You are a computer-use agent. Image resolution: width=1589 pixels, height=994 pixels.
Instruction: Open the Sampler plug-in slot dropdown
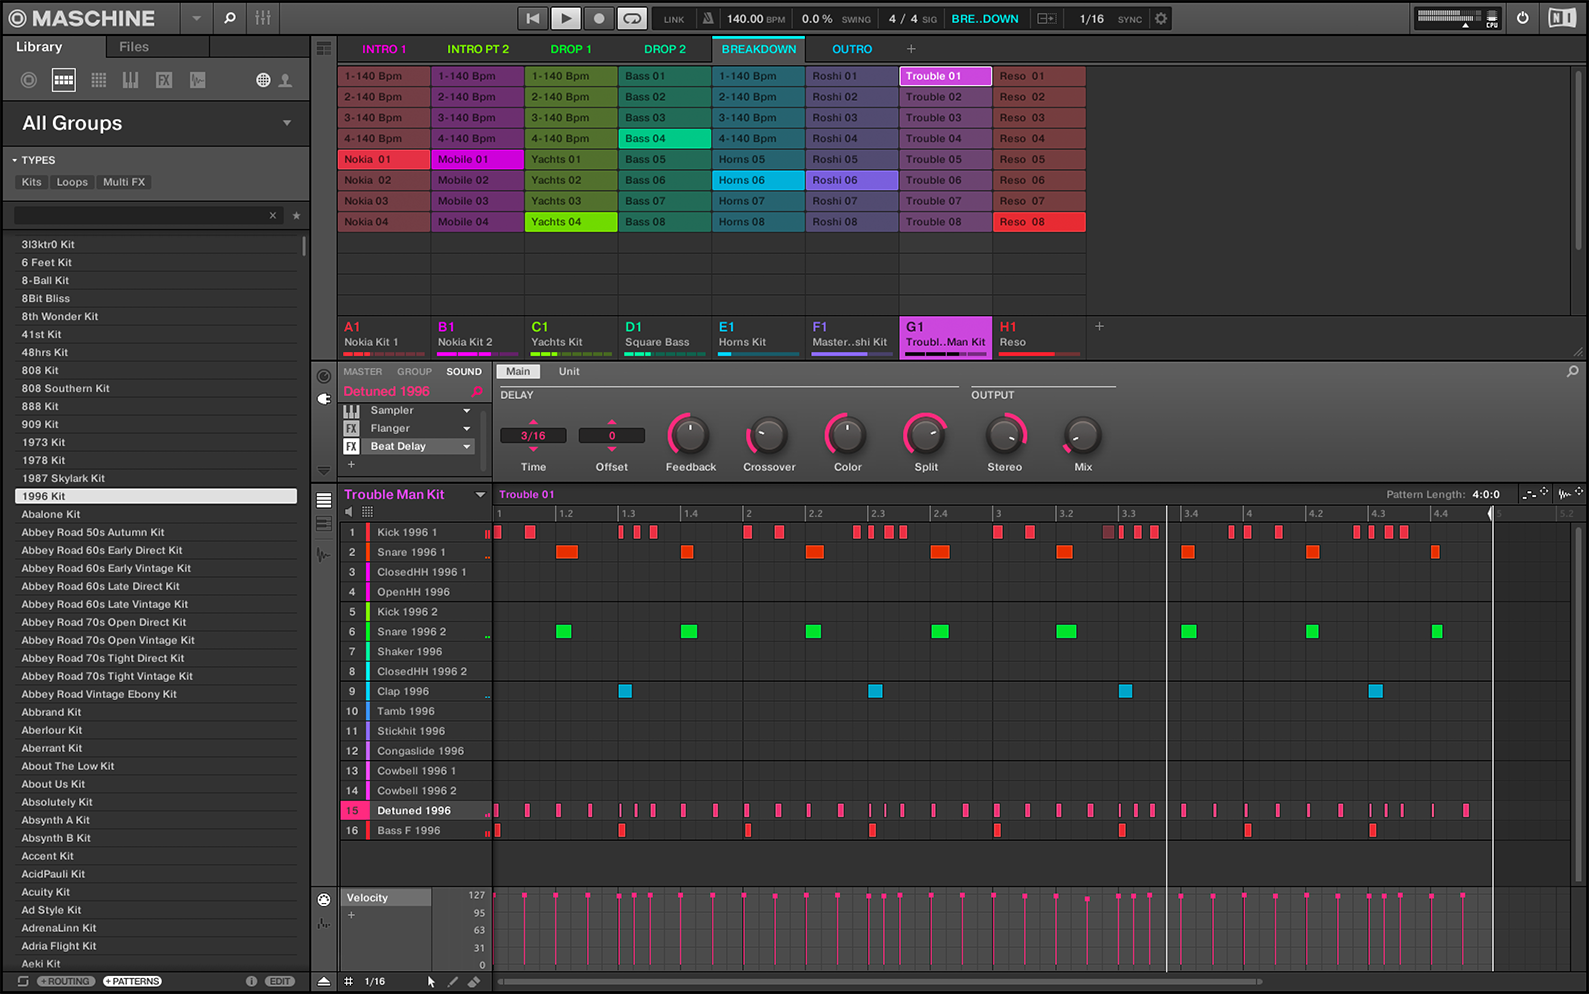tap(466, 410)
